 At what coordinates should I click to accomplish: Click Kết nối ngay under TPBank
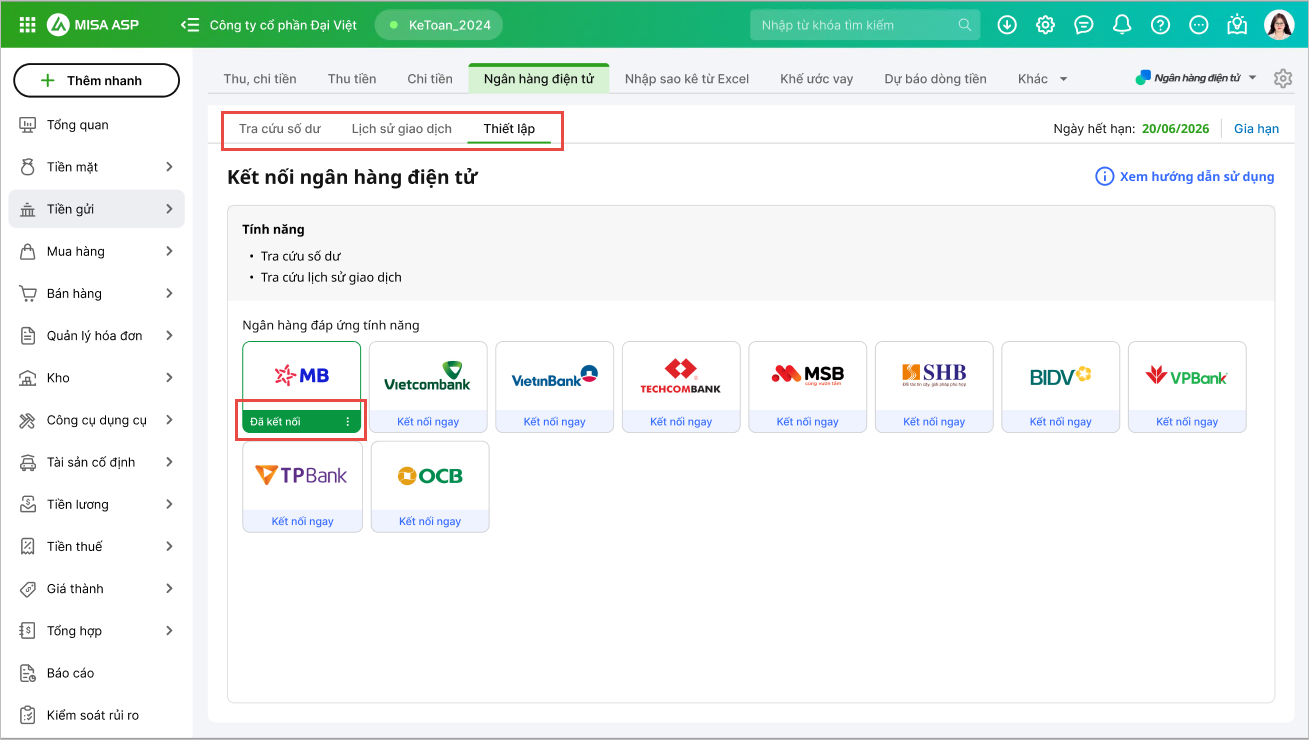point(302,522)
